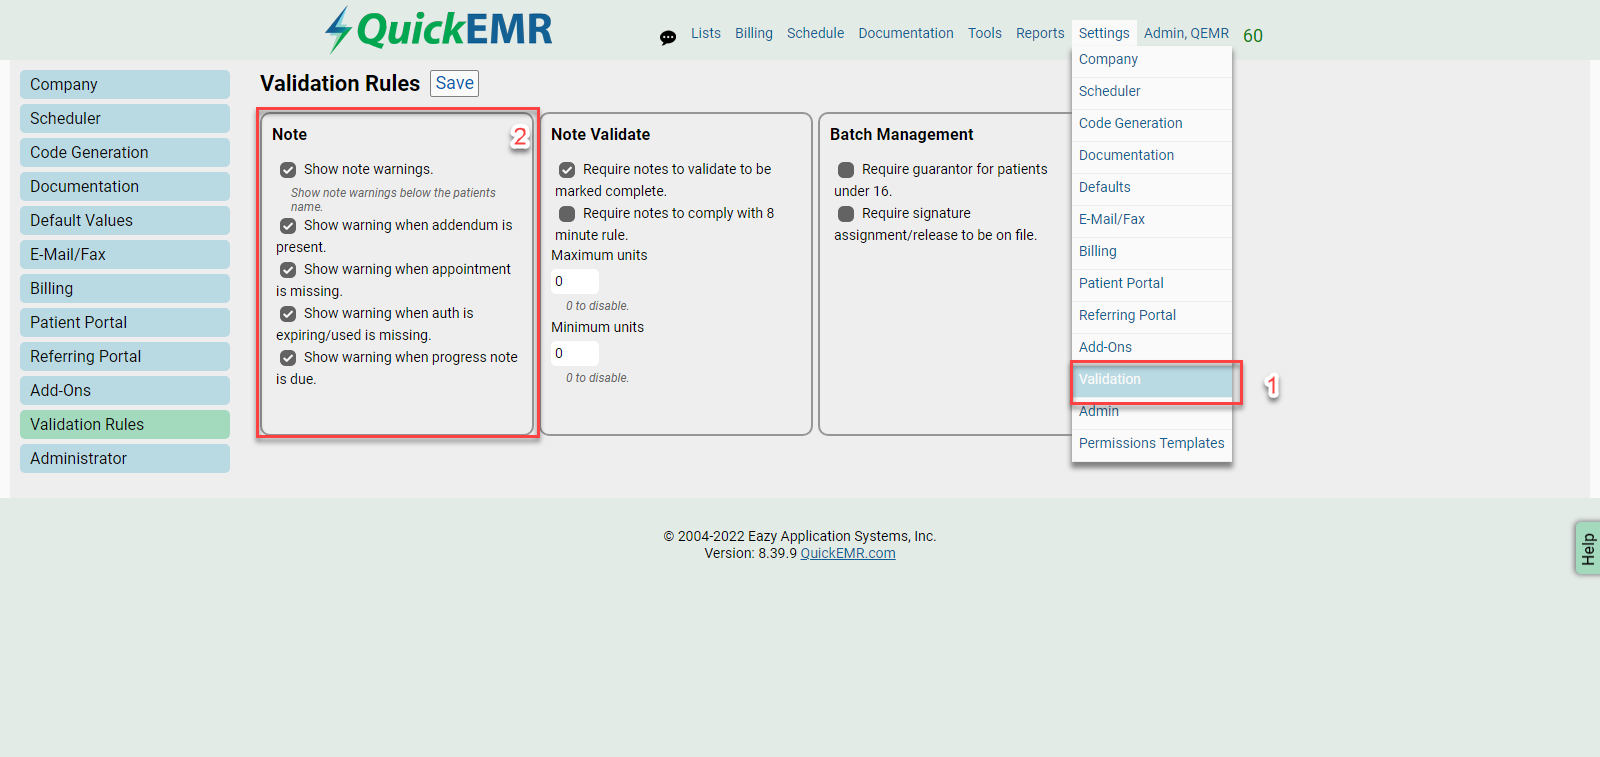Open the Tools menu
The image size is (1600, 757).
pos(985,33)
